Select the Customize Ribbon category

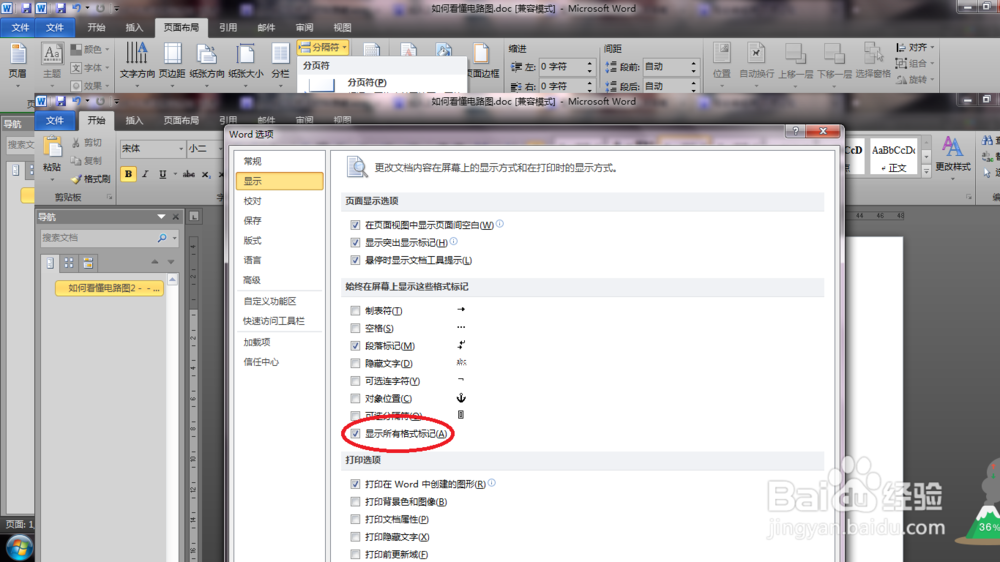tap(279, 301)
